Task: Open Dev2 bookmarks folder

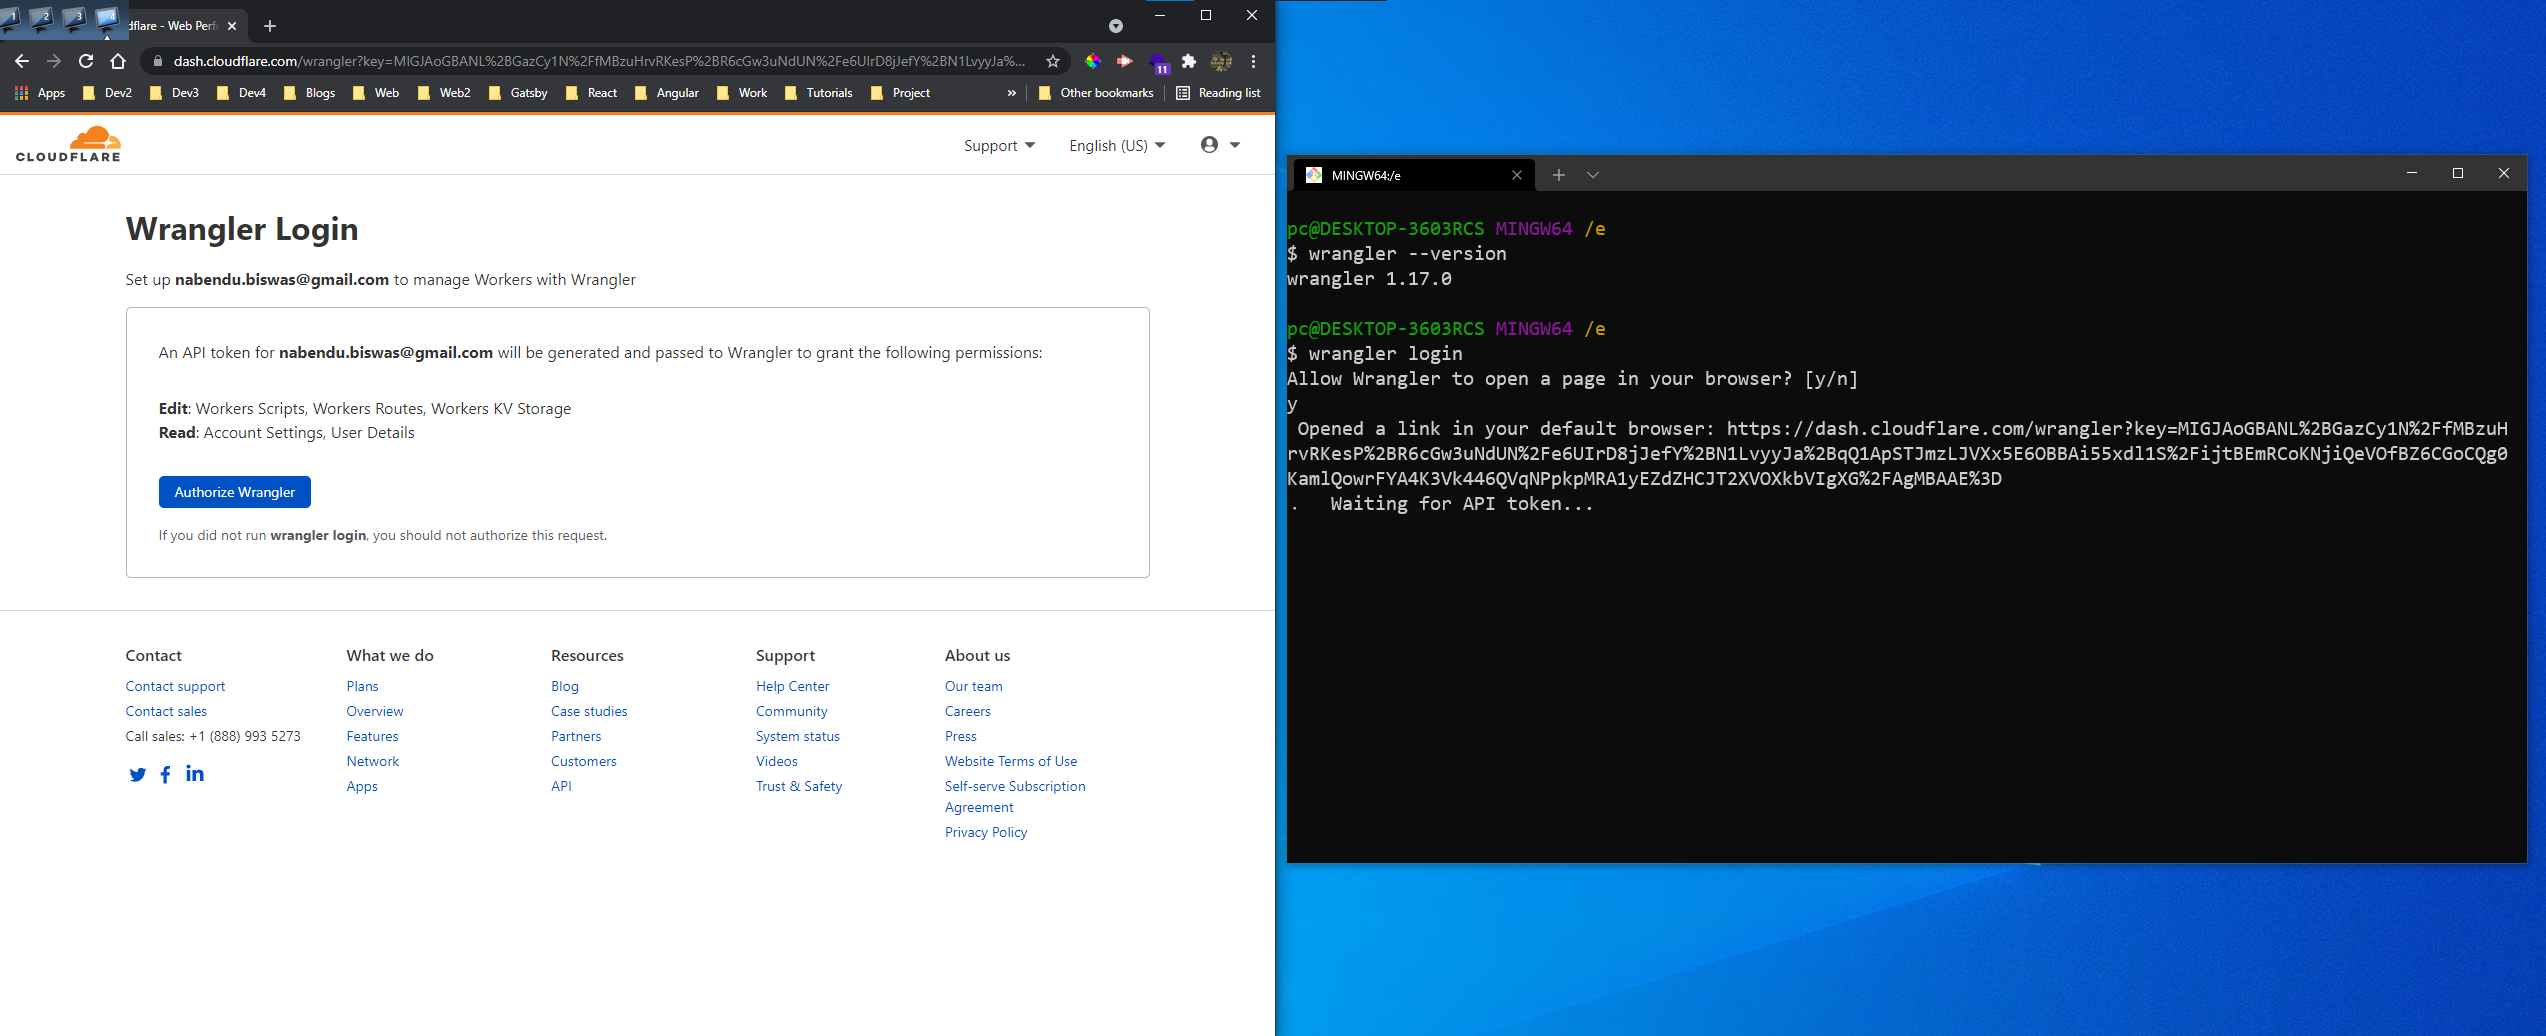Action: tap(107, 93)
